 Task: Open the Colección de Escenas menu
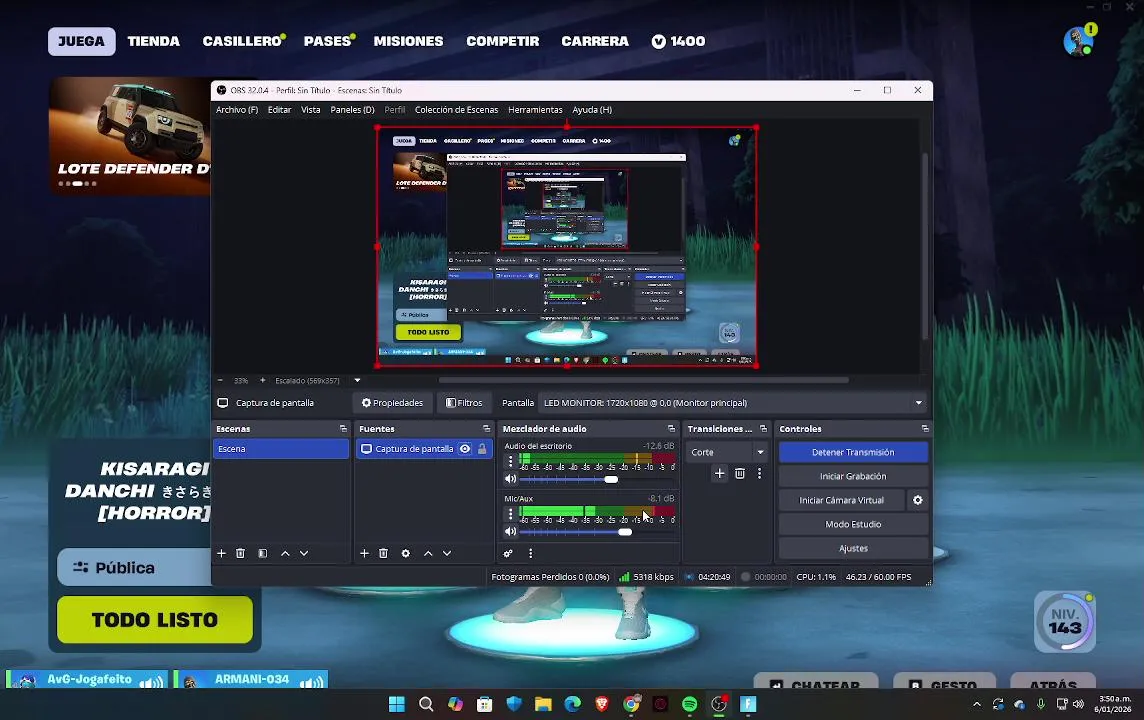tap(457, 110)
